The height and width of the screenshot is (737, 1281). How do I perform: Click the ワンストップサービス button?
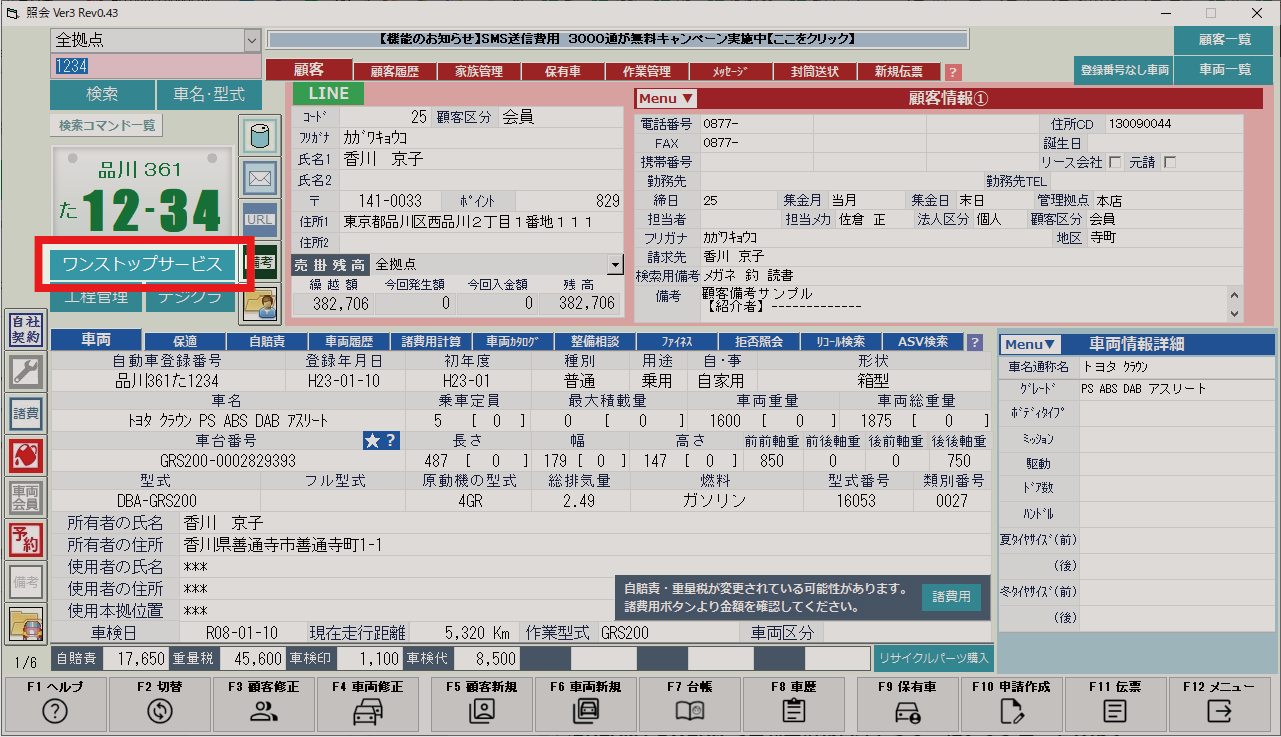(142, 264)
